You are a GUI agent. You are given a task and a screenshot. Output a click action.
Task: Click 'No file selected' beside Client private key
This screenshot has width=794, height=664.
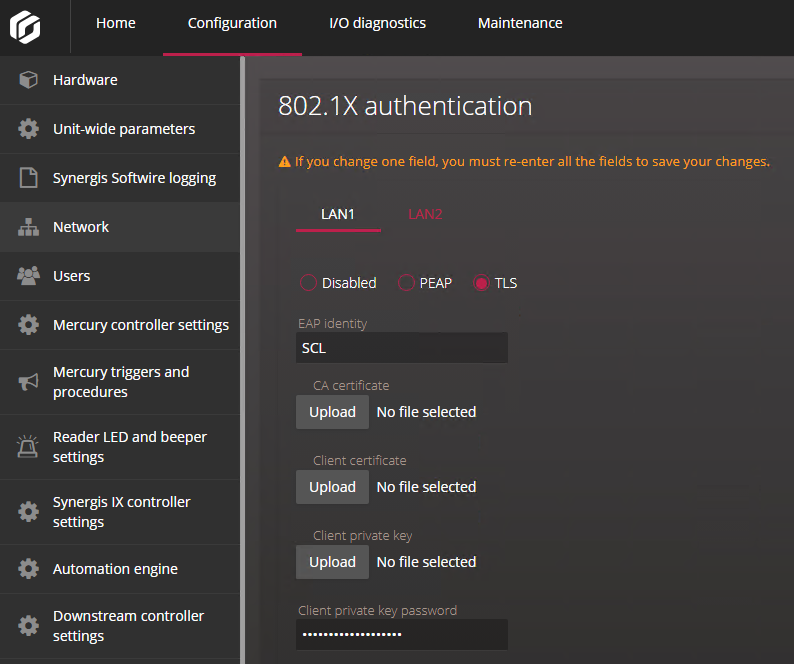click(x=426, y=562)
